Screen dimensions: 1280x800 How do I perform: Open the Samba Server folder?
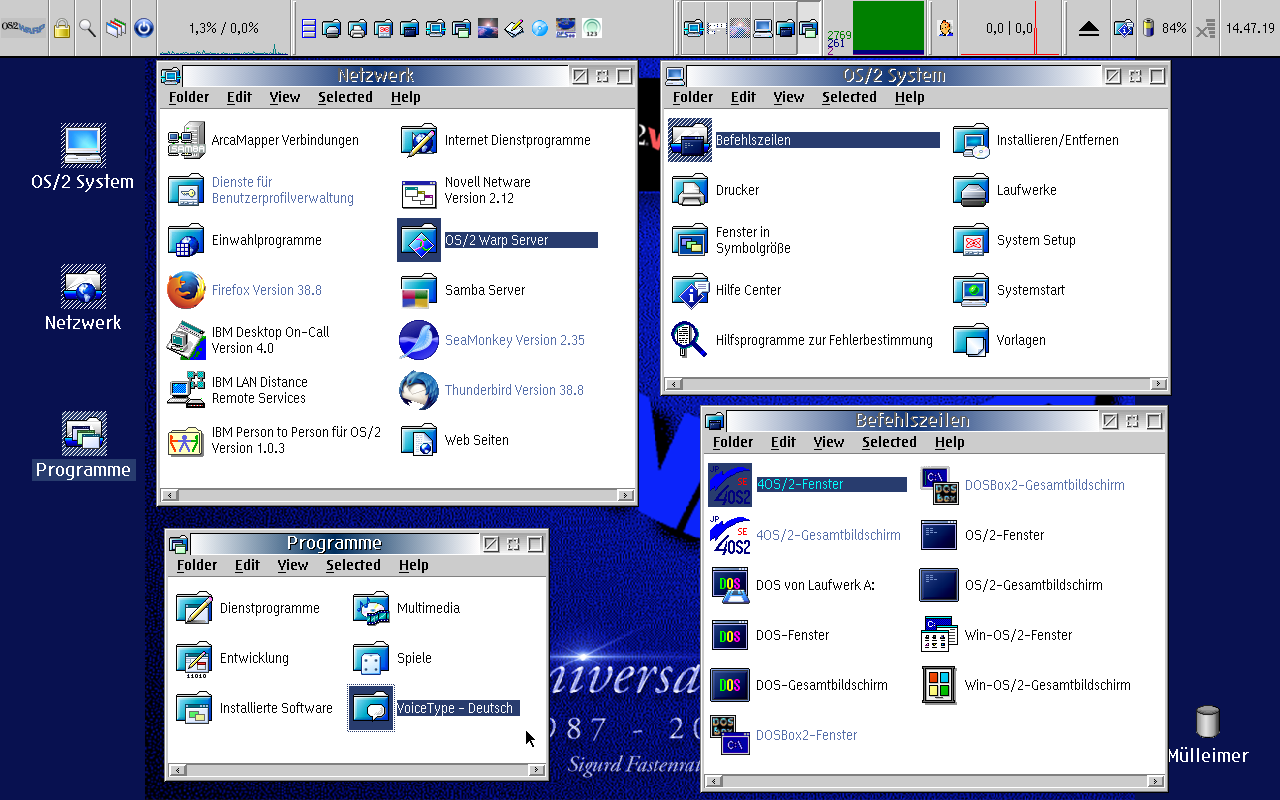point(419,290)
